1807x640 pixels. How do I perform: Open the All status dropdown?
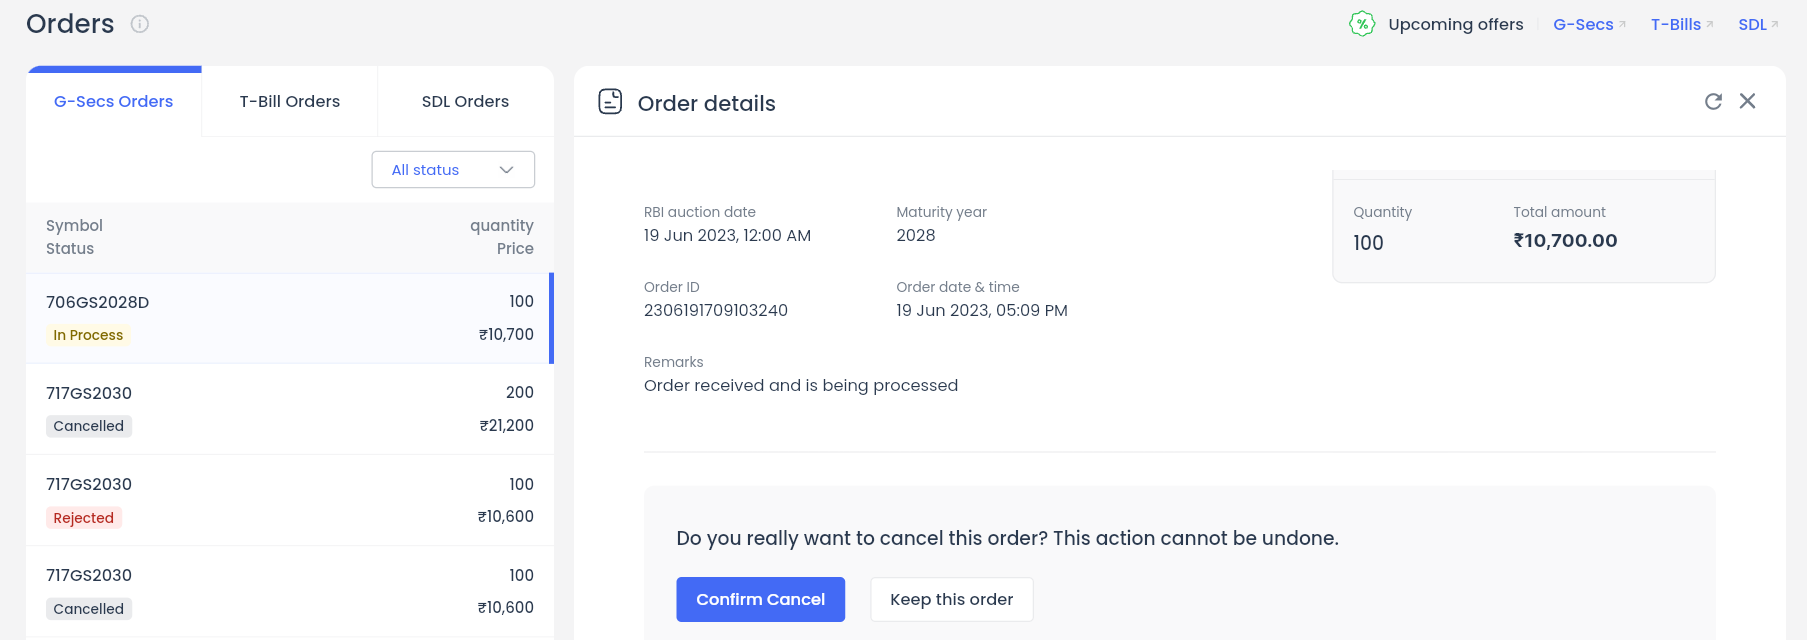(x=453, y=170)
